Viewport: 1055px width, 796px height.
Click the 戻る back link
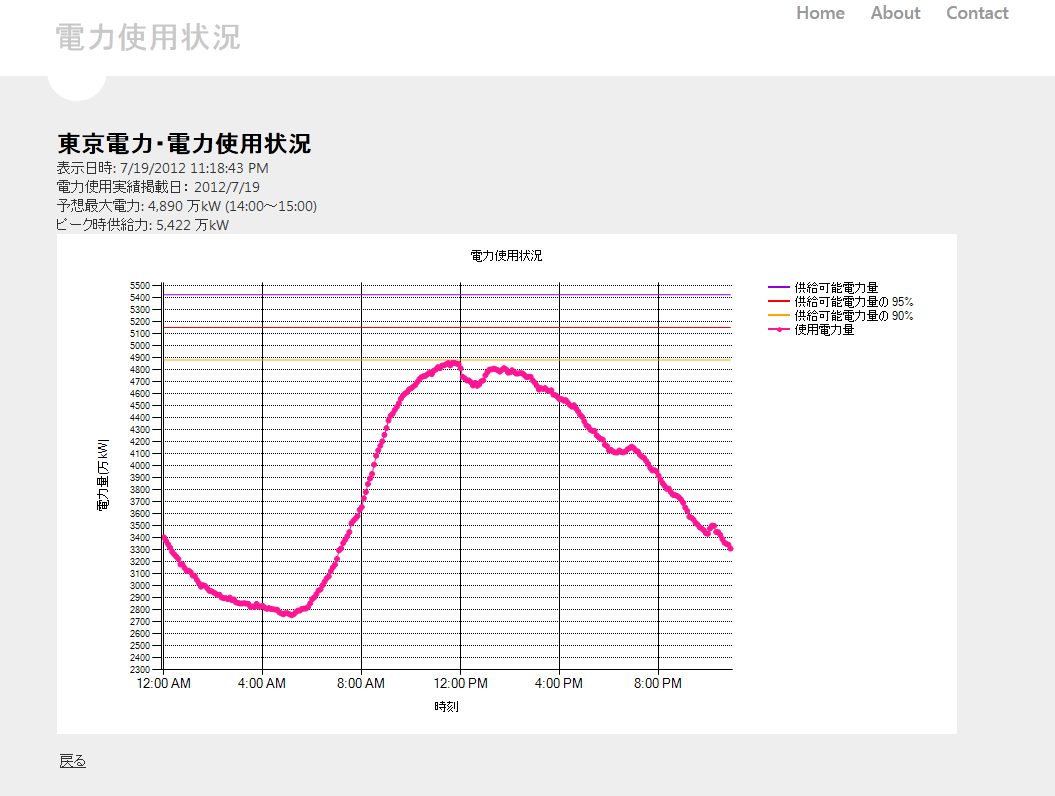click(x=73, y=761)
